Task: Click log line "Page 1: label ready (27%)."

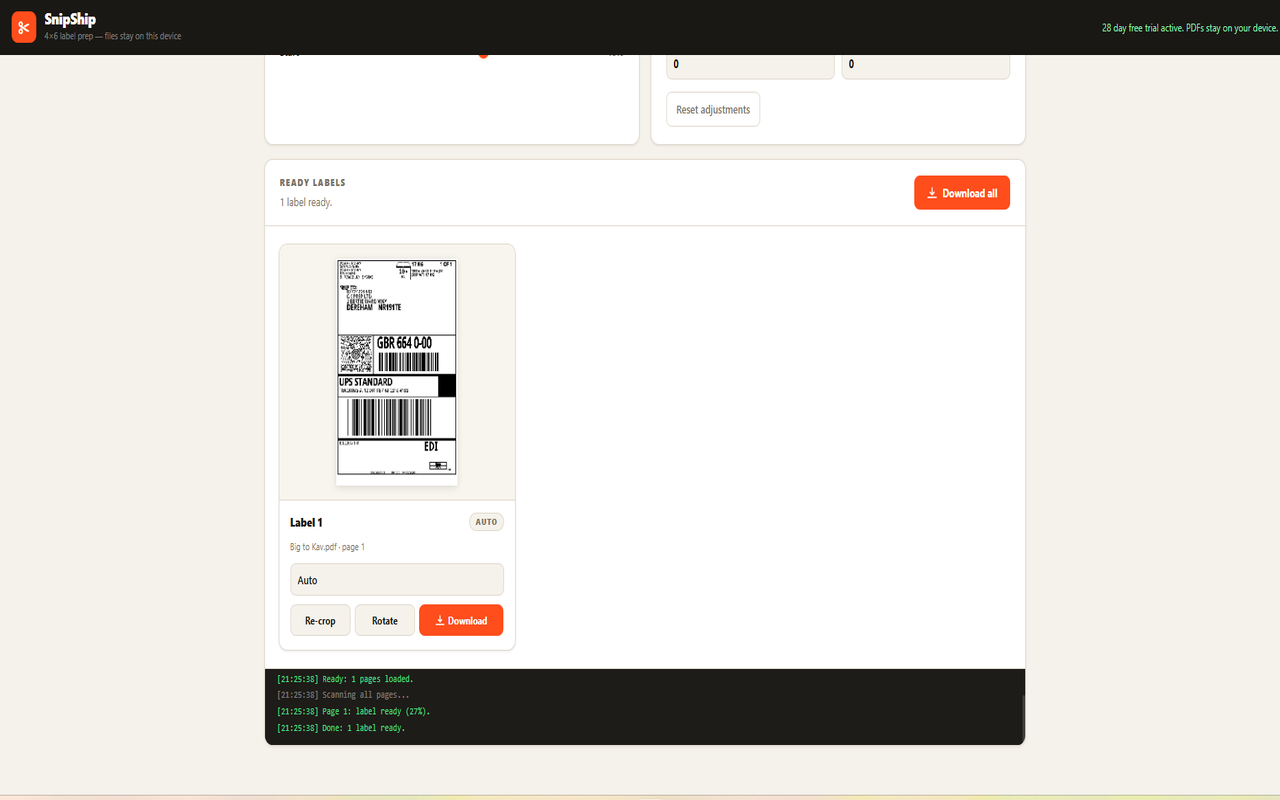Action: 354,711
